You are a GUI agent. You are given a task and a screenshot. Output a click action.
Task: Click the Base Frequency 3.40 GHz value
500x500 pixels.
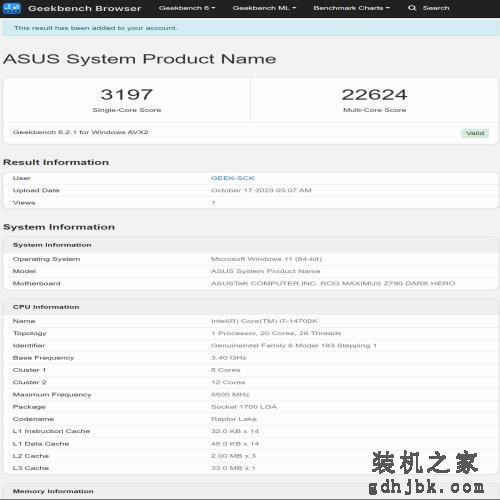[229, 358]
